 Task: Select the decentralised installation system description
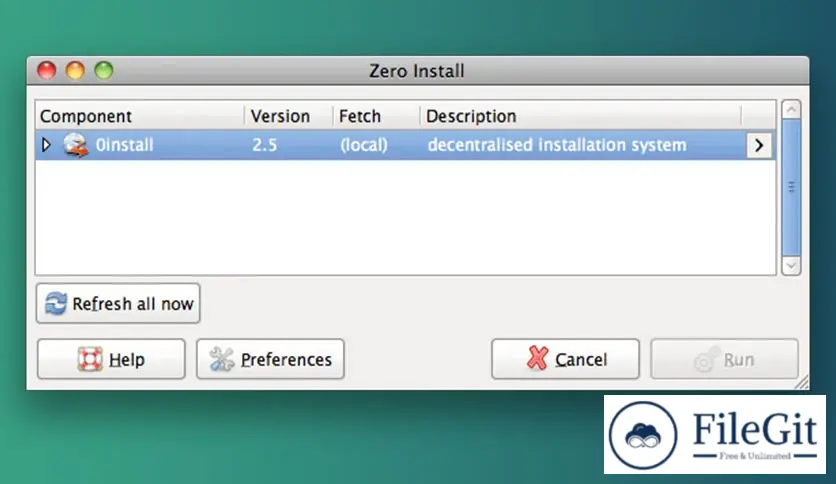(x=557, y=145)
